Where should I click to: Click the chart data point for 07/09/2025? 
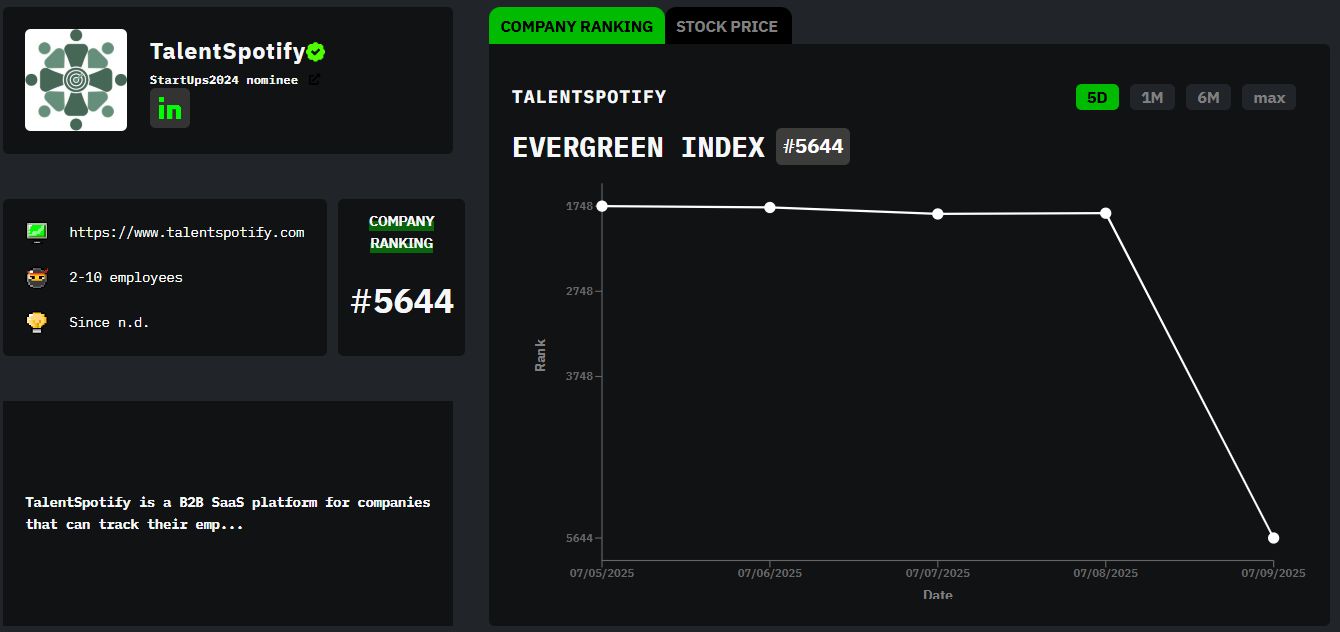coord(1274,538)
